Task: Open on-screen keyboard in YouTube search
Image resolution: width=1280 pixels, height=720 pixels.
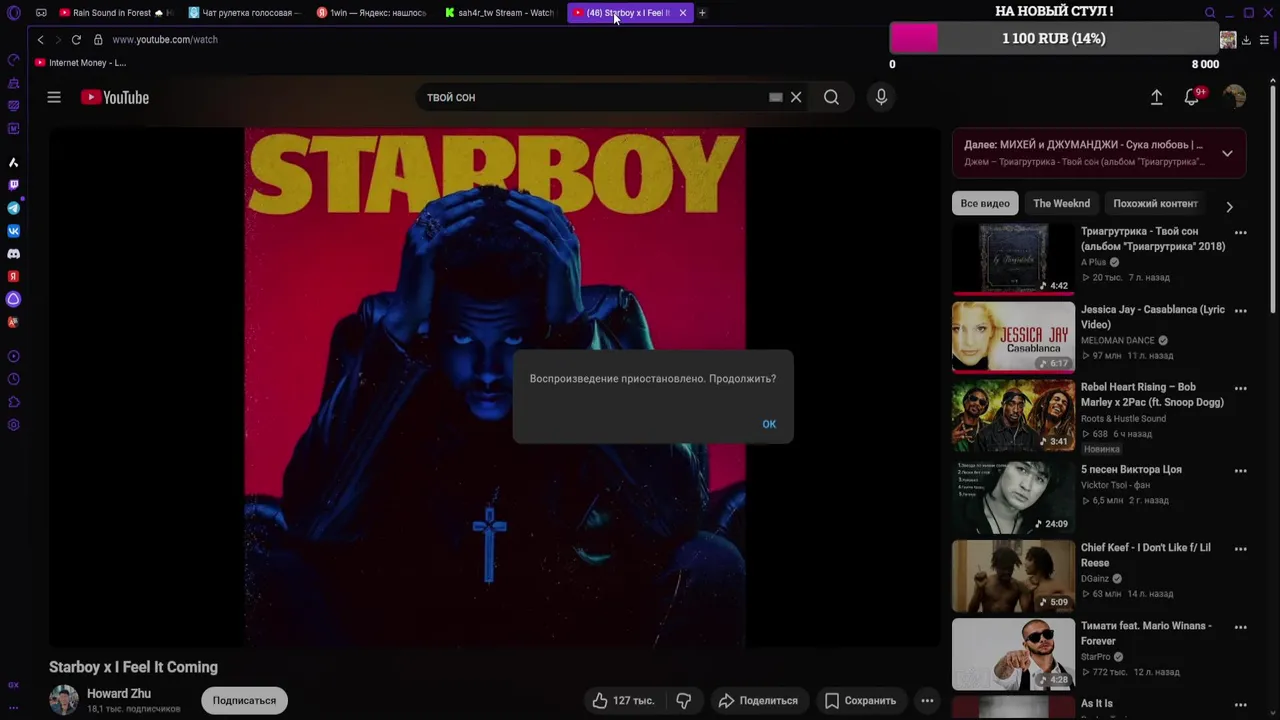Action: [775, 97]
